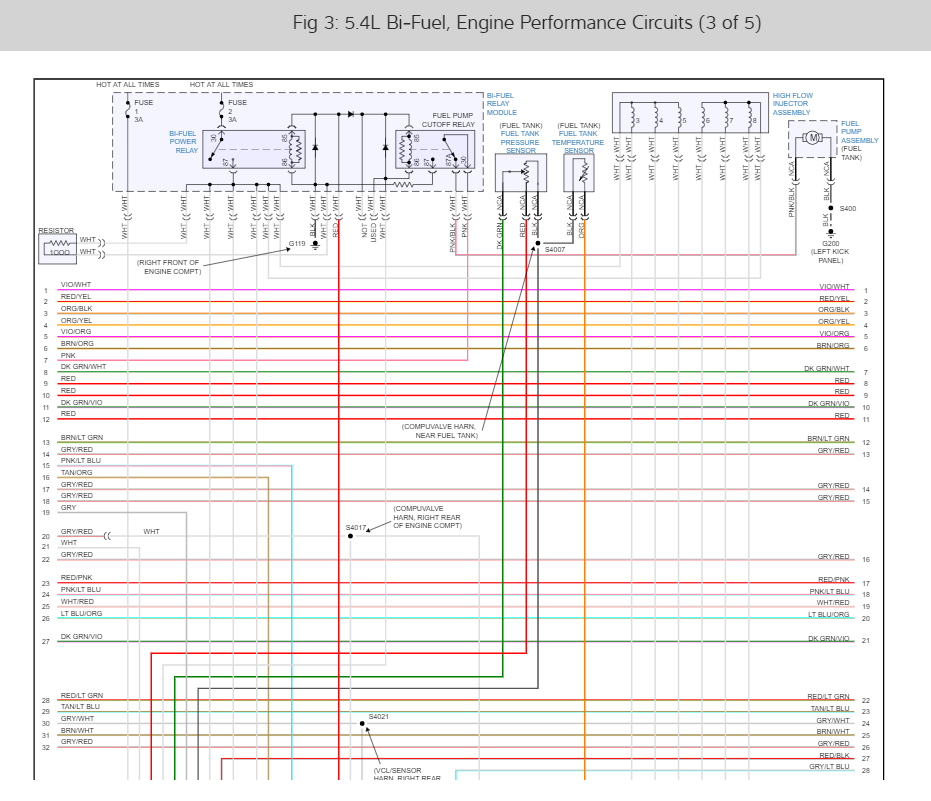Screen dimensions: 931x801
Task: Click the S4021 text label
Action: (x=379, y=717)
